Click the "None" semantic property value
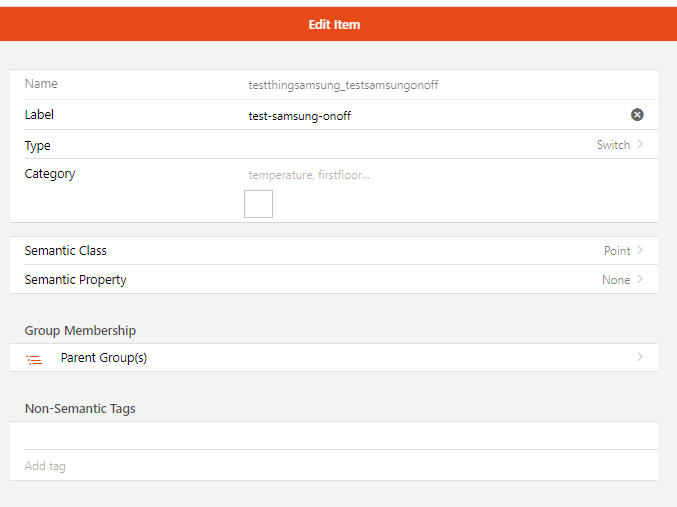This screenshot has width=677, height=507. pos(615,280)
